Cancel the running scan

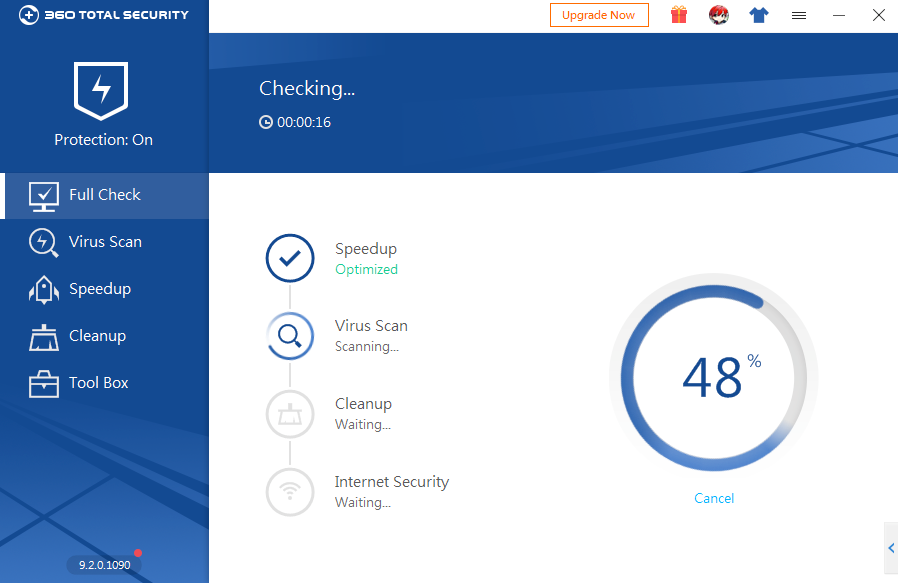tap(713, 498)
